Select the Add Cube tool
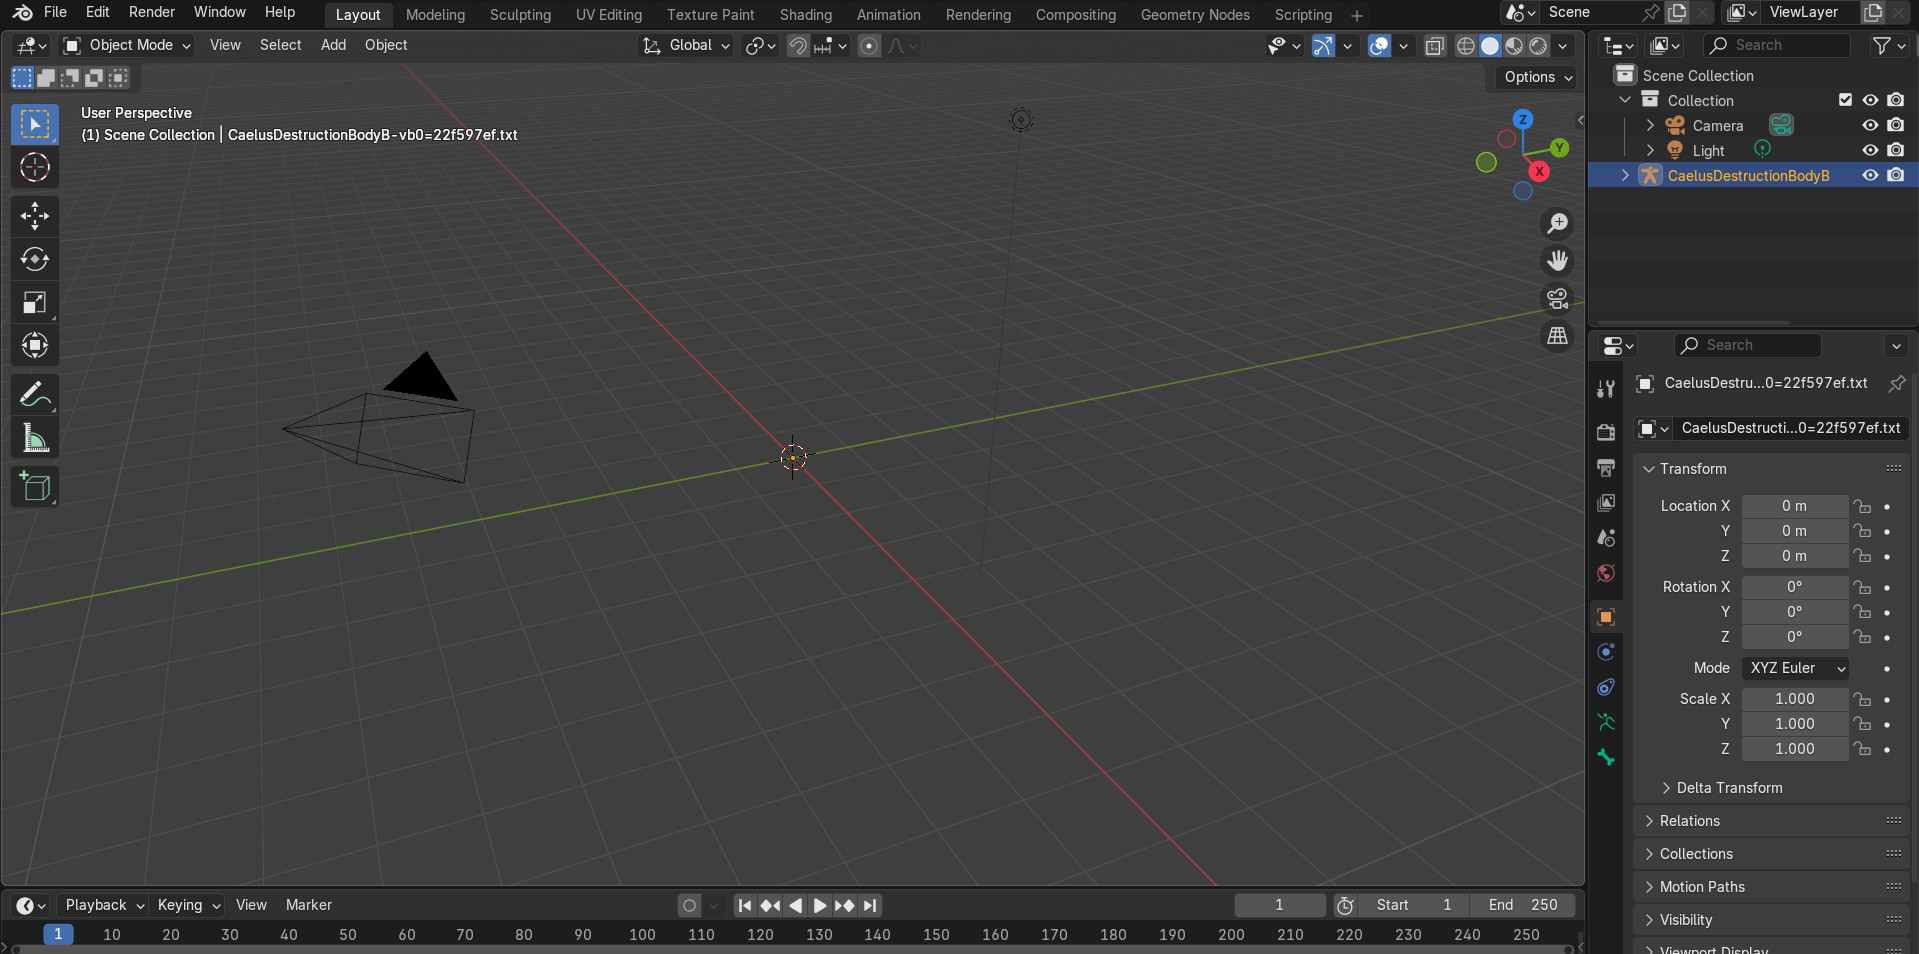The width and height of the screenshot is (1919, 954). click(x=34, y=487)
